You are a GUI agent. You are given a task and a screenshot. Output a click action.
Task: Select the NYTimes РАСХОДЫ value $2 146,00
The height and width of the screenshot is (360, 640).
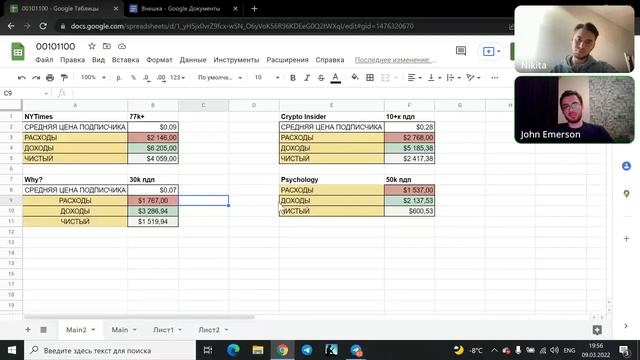(153, 138)
